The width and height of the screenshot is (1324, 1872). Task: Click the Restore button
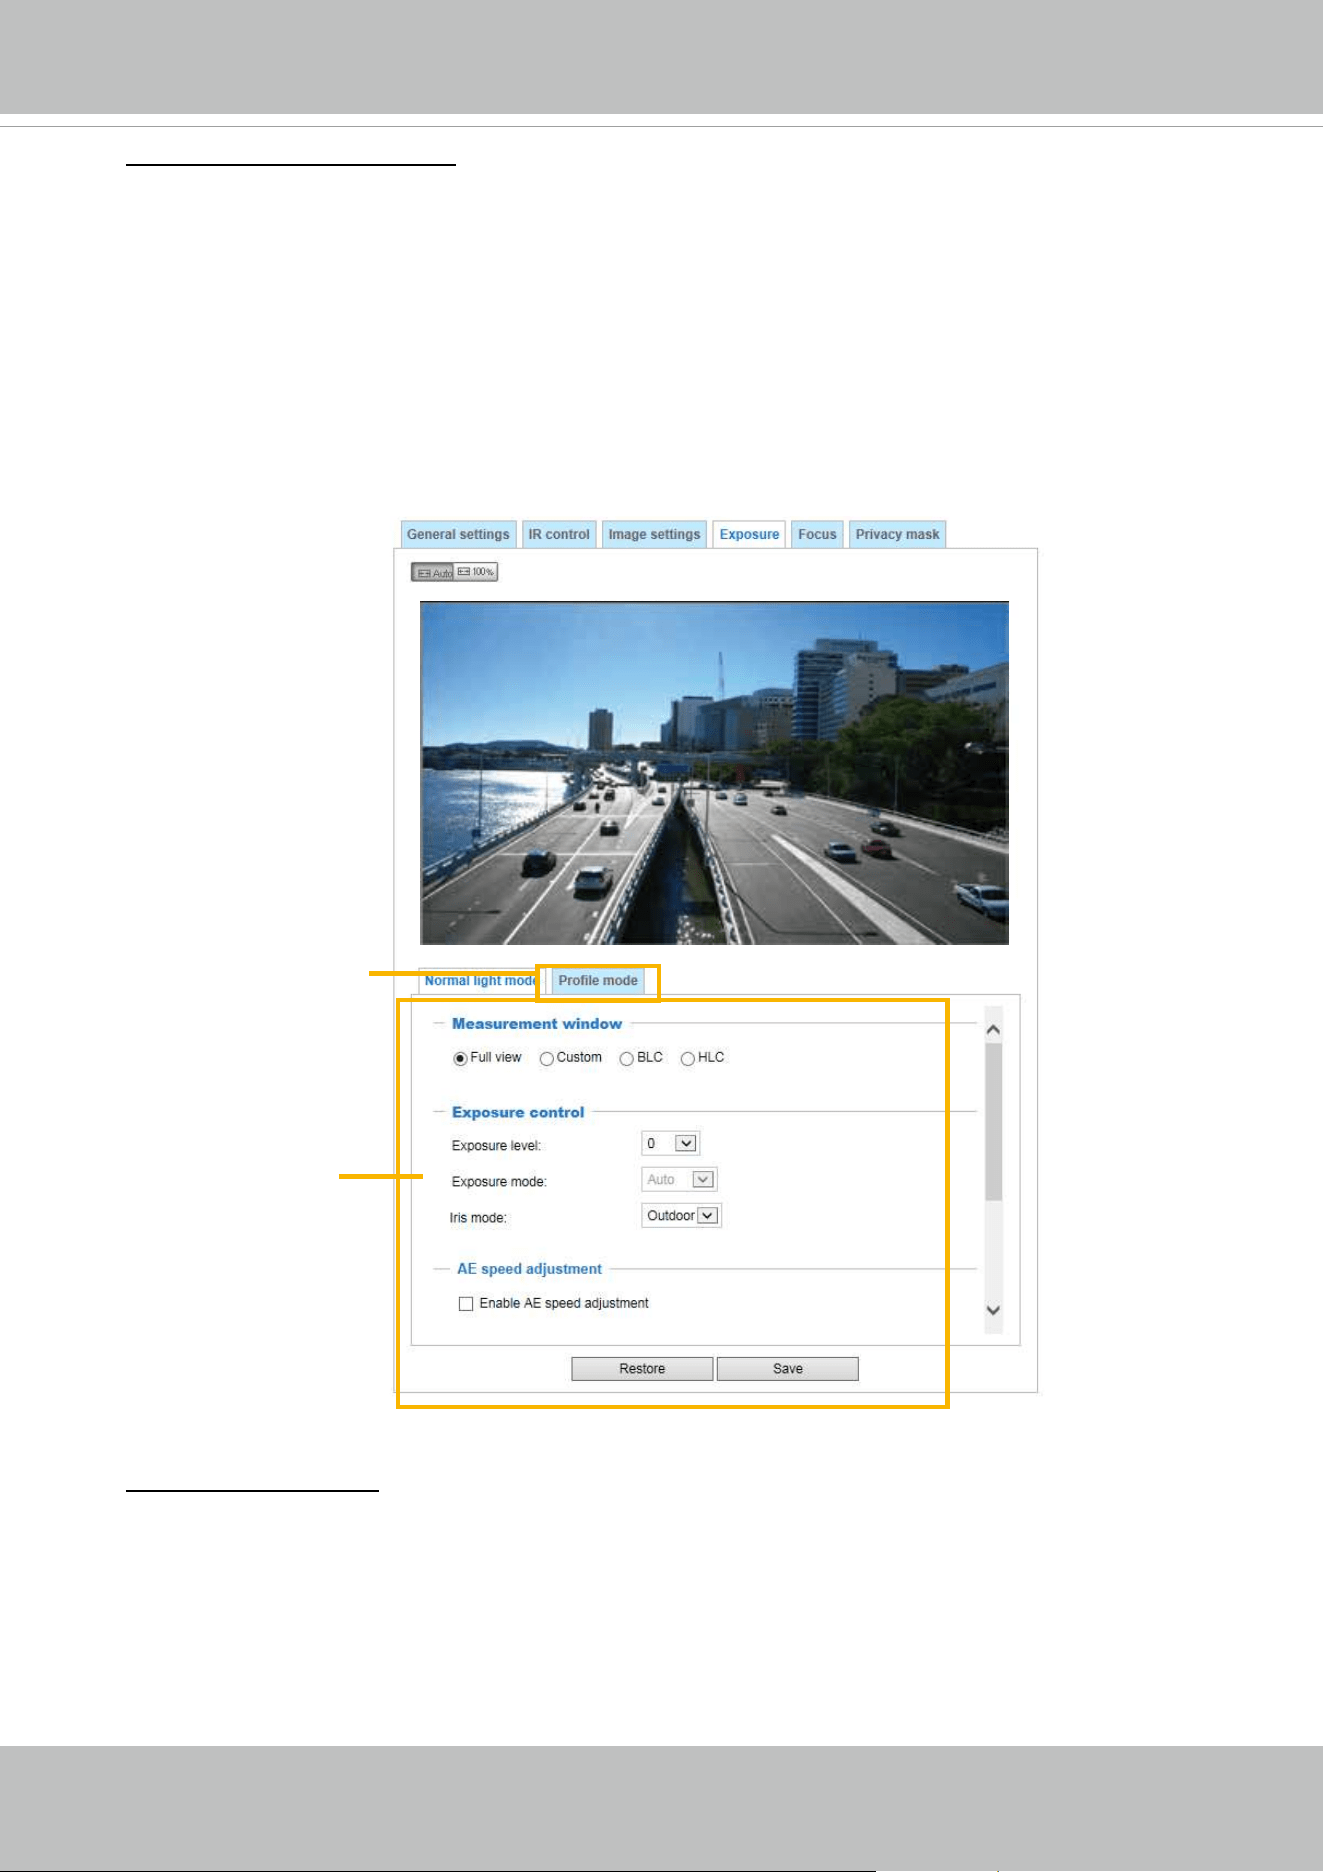tap(642, 1369)
